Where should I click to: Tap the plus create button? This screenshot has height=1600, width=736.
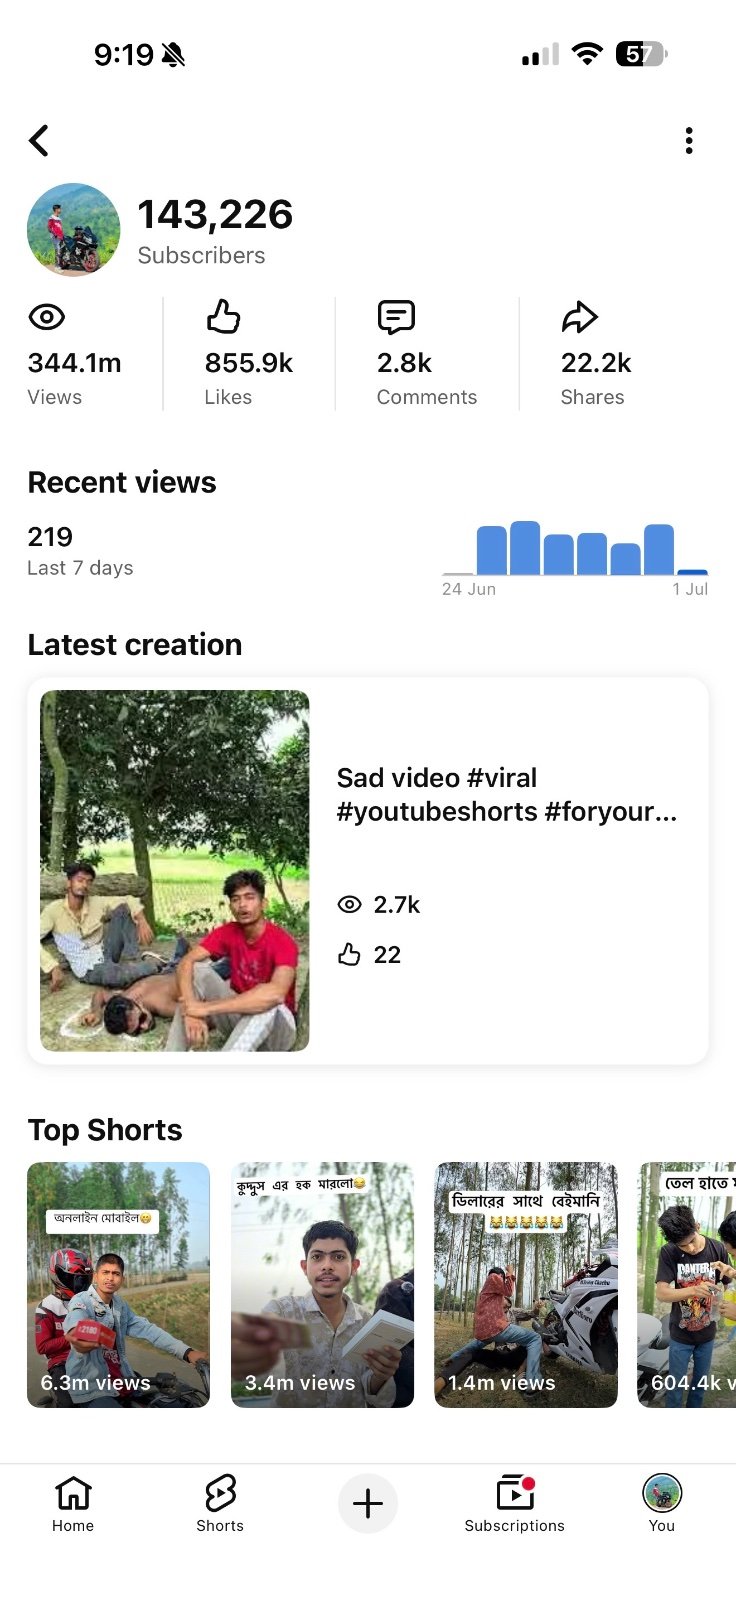pos(368,1503)
